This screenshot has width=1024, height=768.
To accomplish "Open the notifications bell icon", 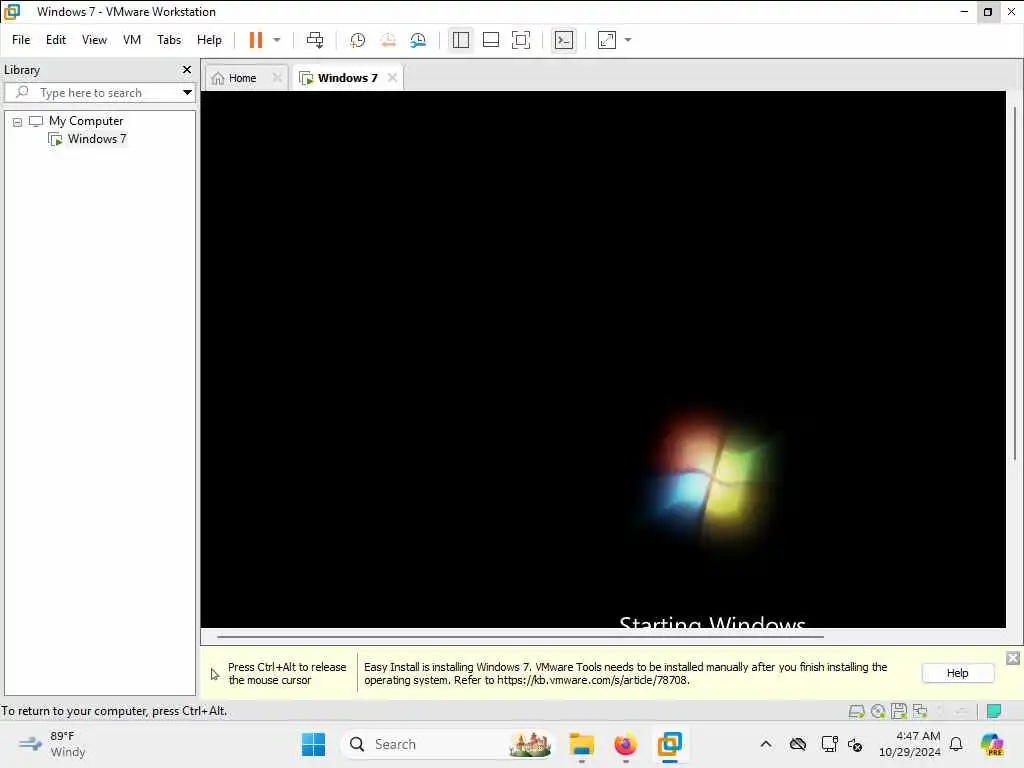I will [x=956, y=744].
